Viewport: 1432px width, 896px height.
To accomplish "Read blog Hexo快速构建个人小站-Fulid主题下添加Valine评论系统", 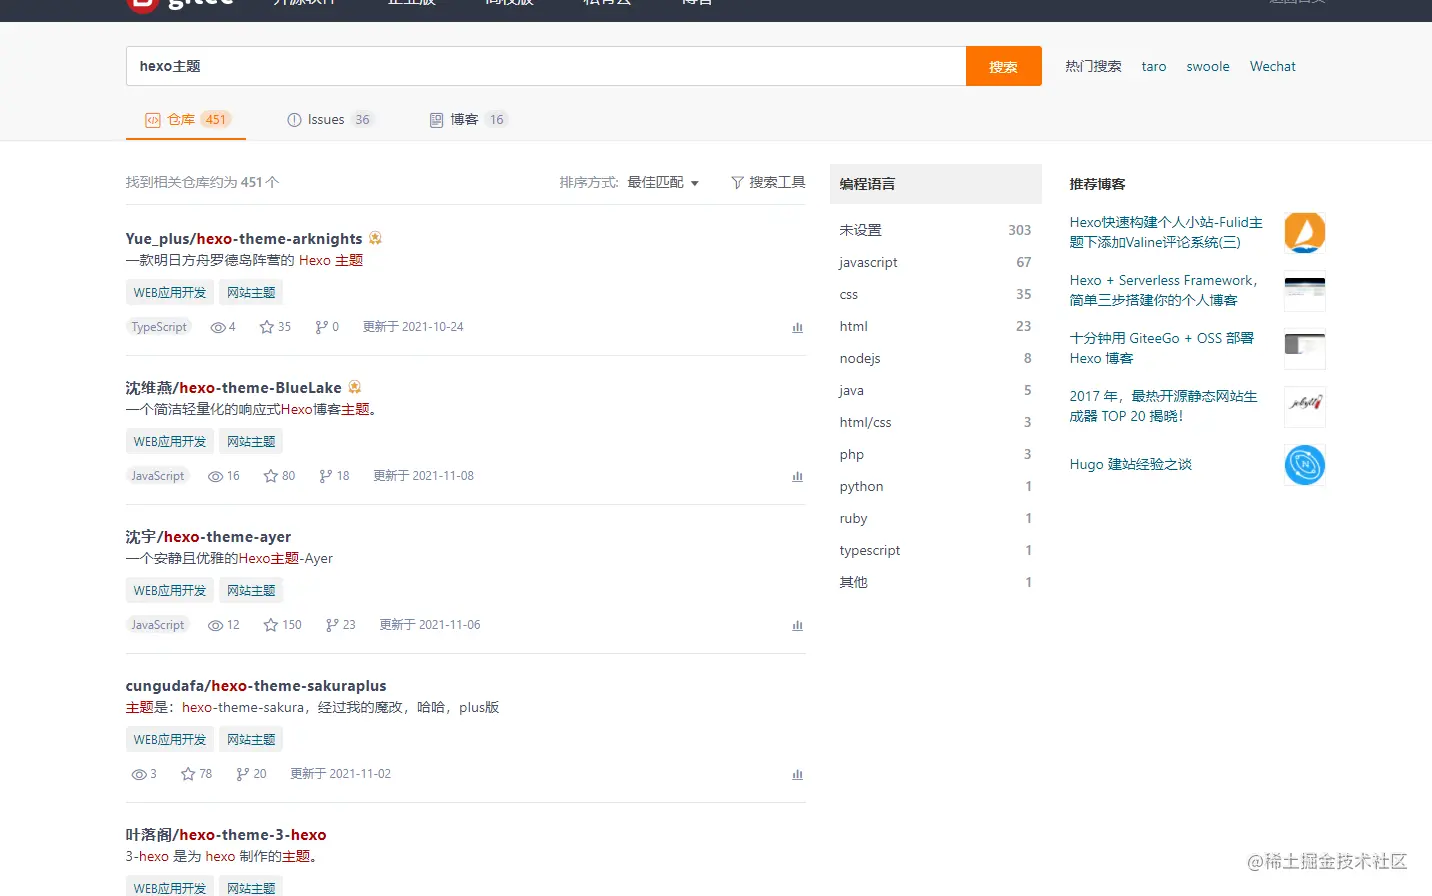I will [x=1166, y=232].
